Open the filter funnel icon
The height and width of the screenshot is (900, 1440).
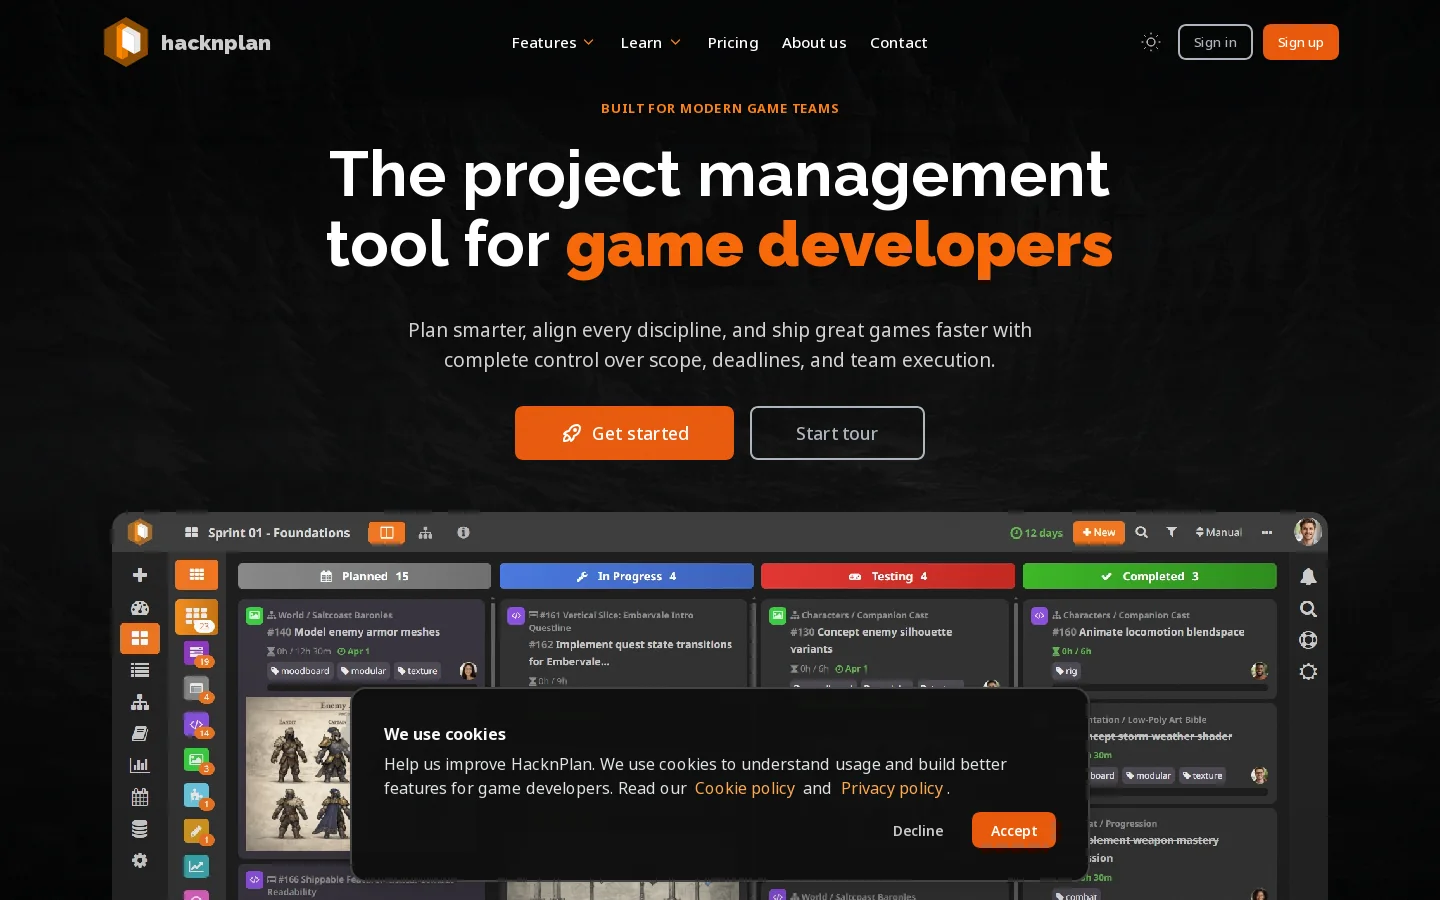pyautogui.click(x=1171, y=532)
